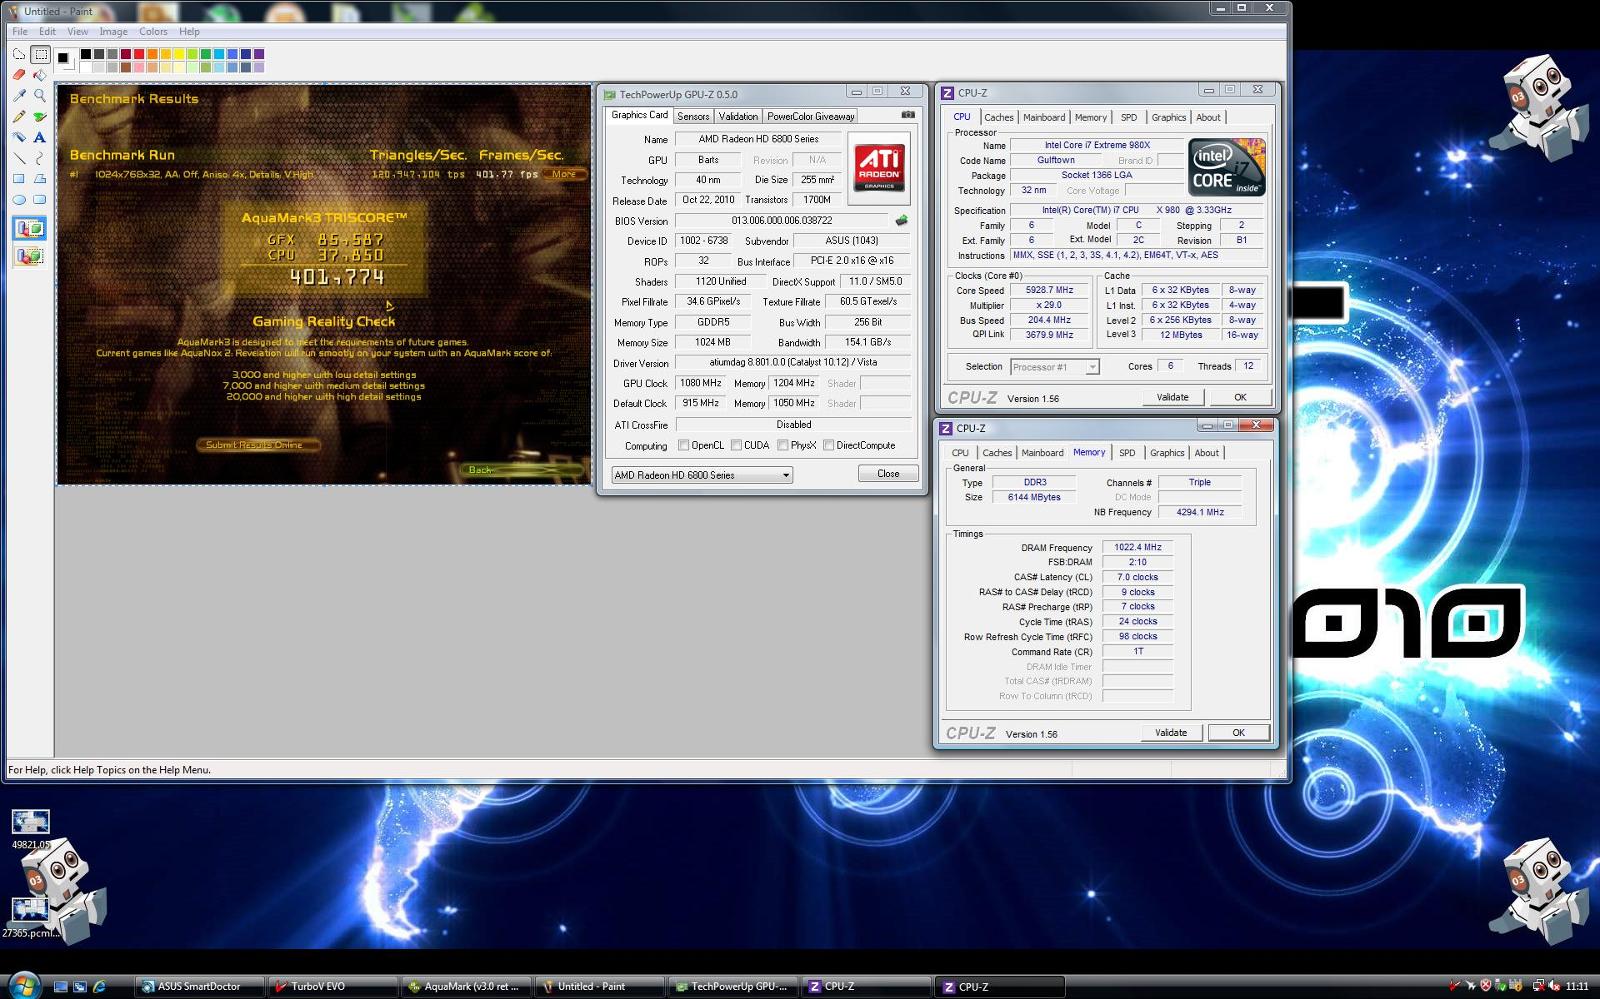Select the Pick Color eyedropper tool

(x=19, y=96)
